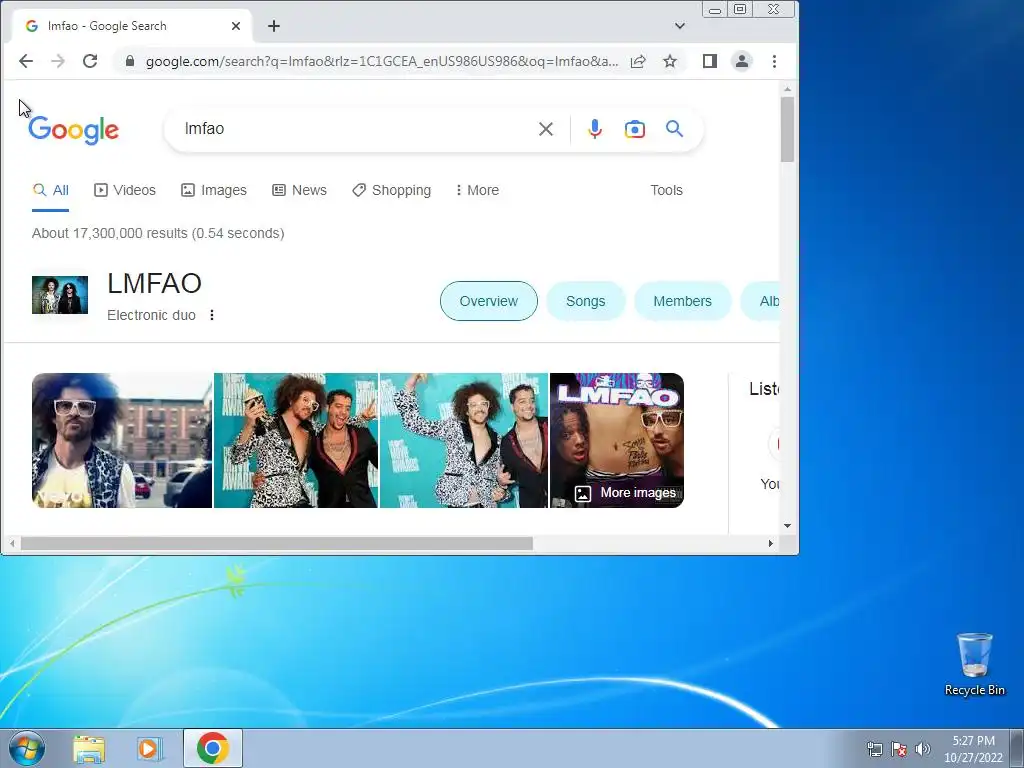Clear the search box with the X
This screenshot has height=768, width=1024.
[546, 129]
